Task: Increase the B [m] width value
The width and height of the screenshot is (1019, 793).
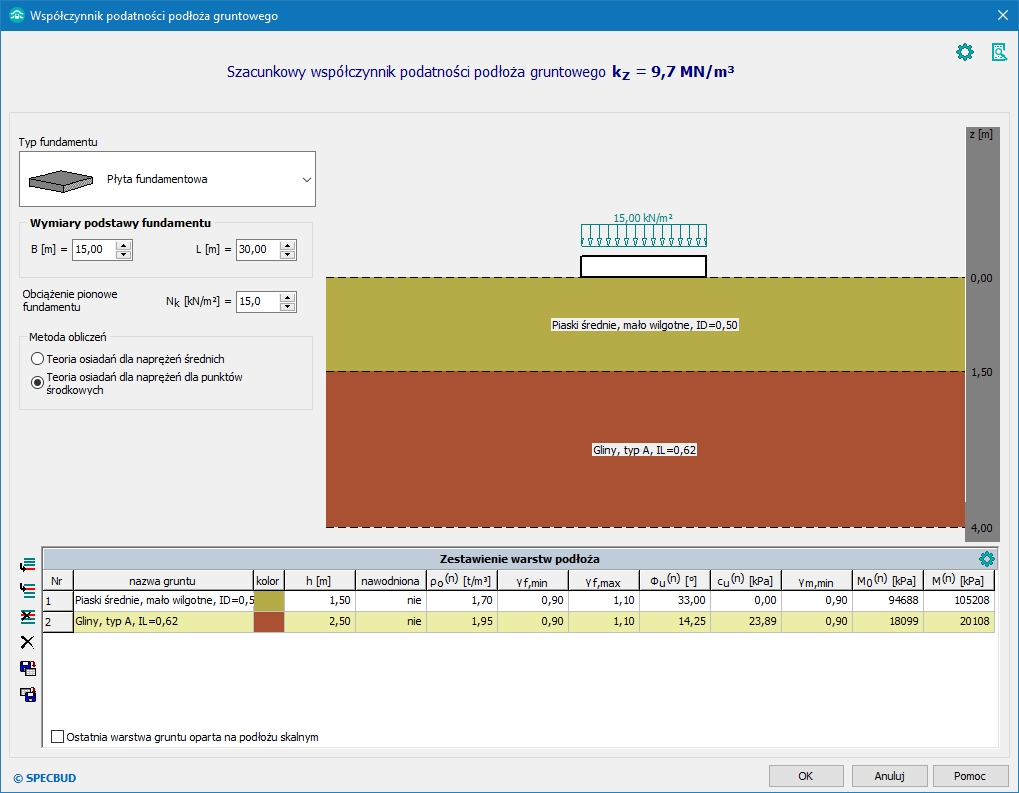Action: click(x=124, y=245)
